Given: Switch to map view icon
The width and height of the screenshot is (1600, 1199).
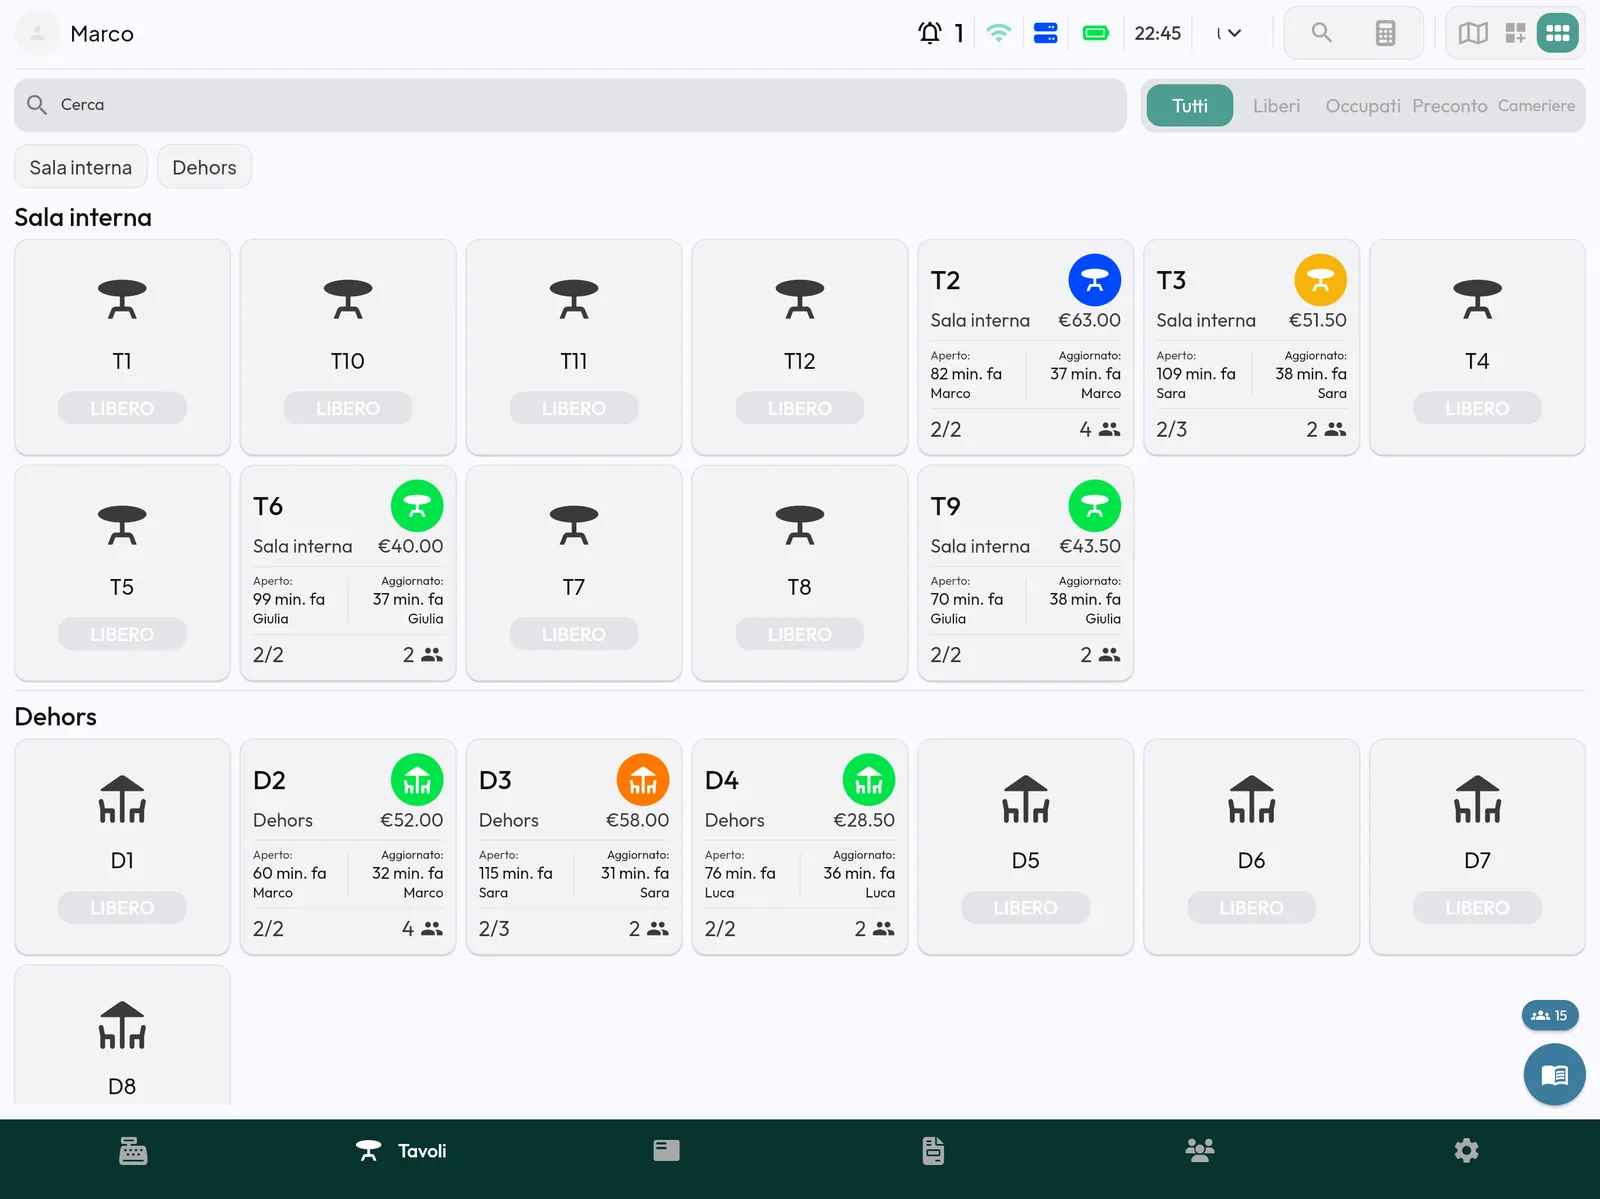Looking at the screenshot, I should tap(1473, 33).
